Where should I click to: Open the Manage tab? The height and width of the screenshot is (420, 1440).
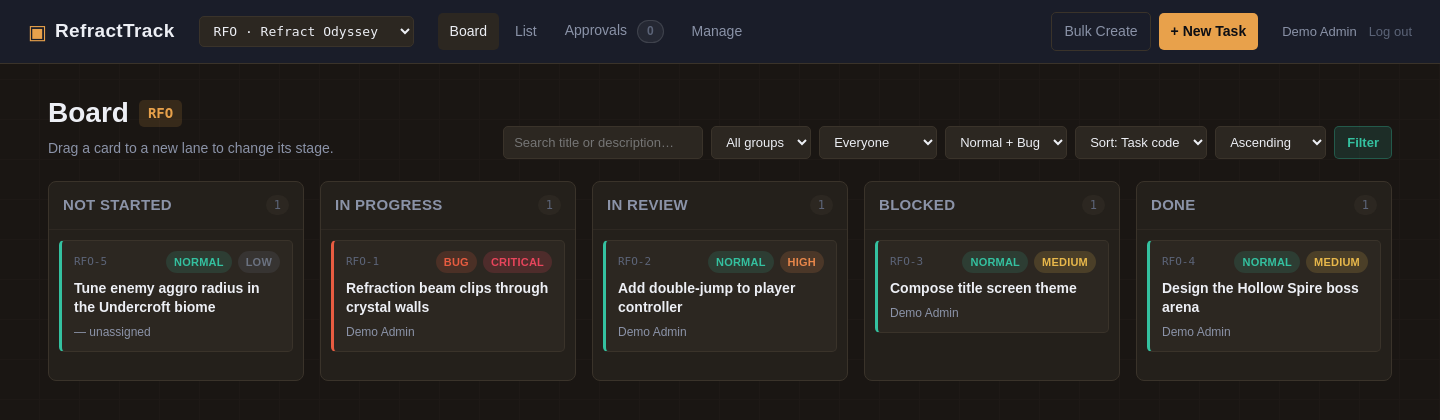coord(717,31)
